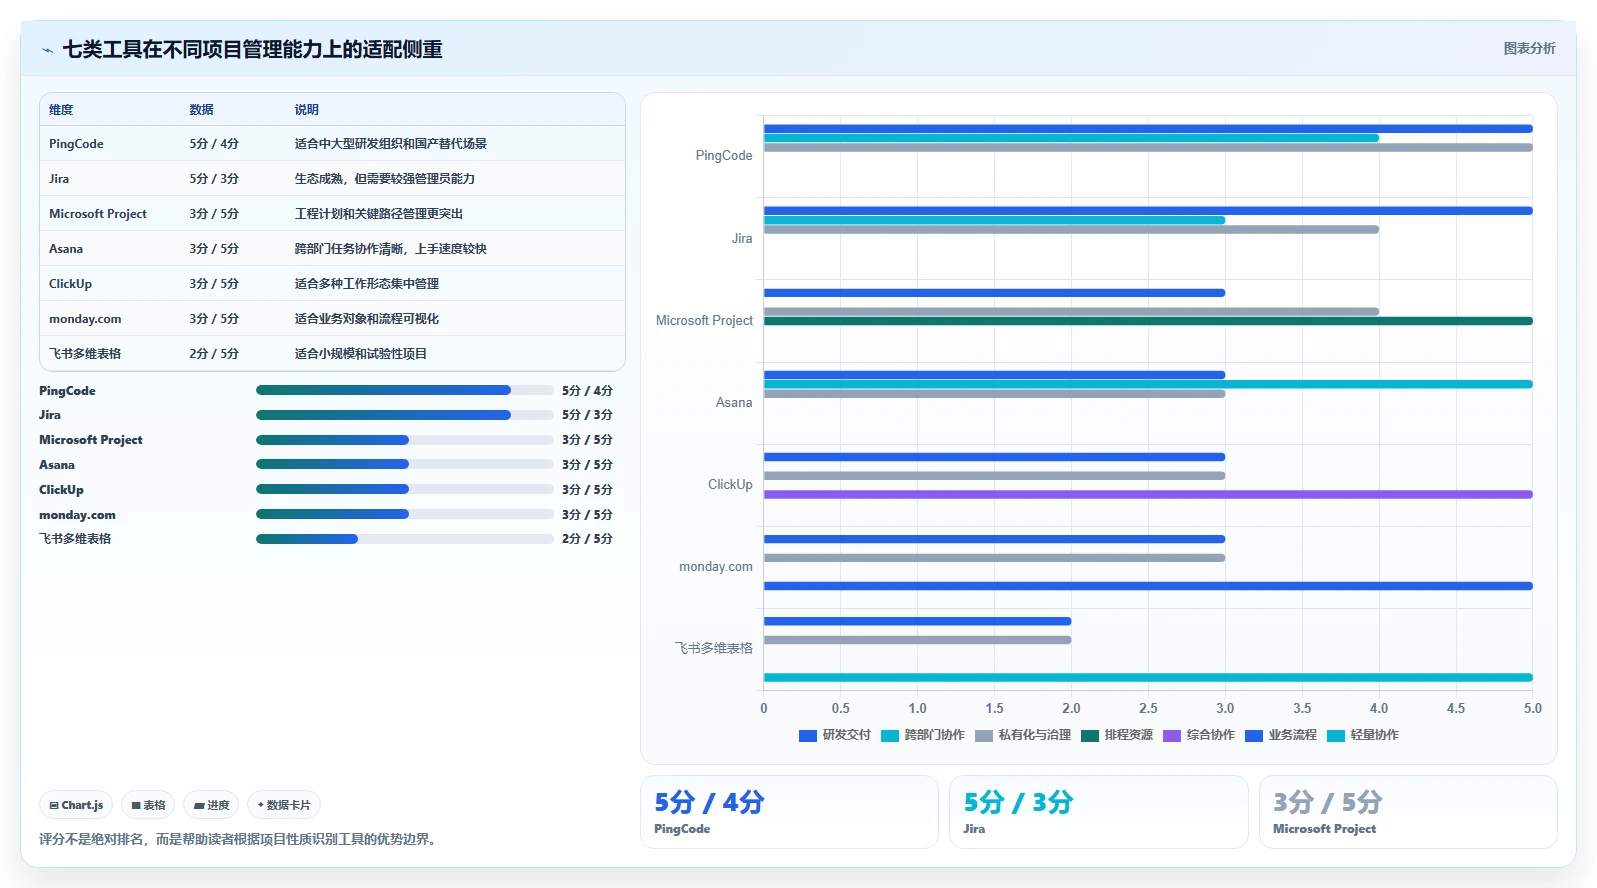Toggle 私有化与治理 legend color box
The image size is (1597, 888).
(984, 736)
